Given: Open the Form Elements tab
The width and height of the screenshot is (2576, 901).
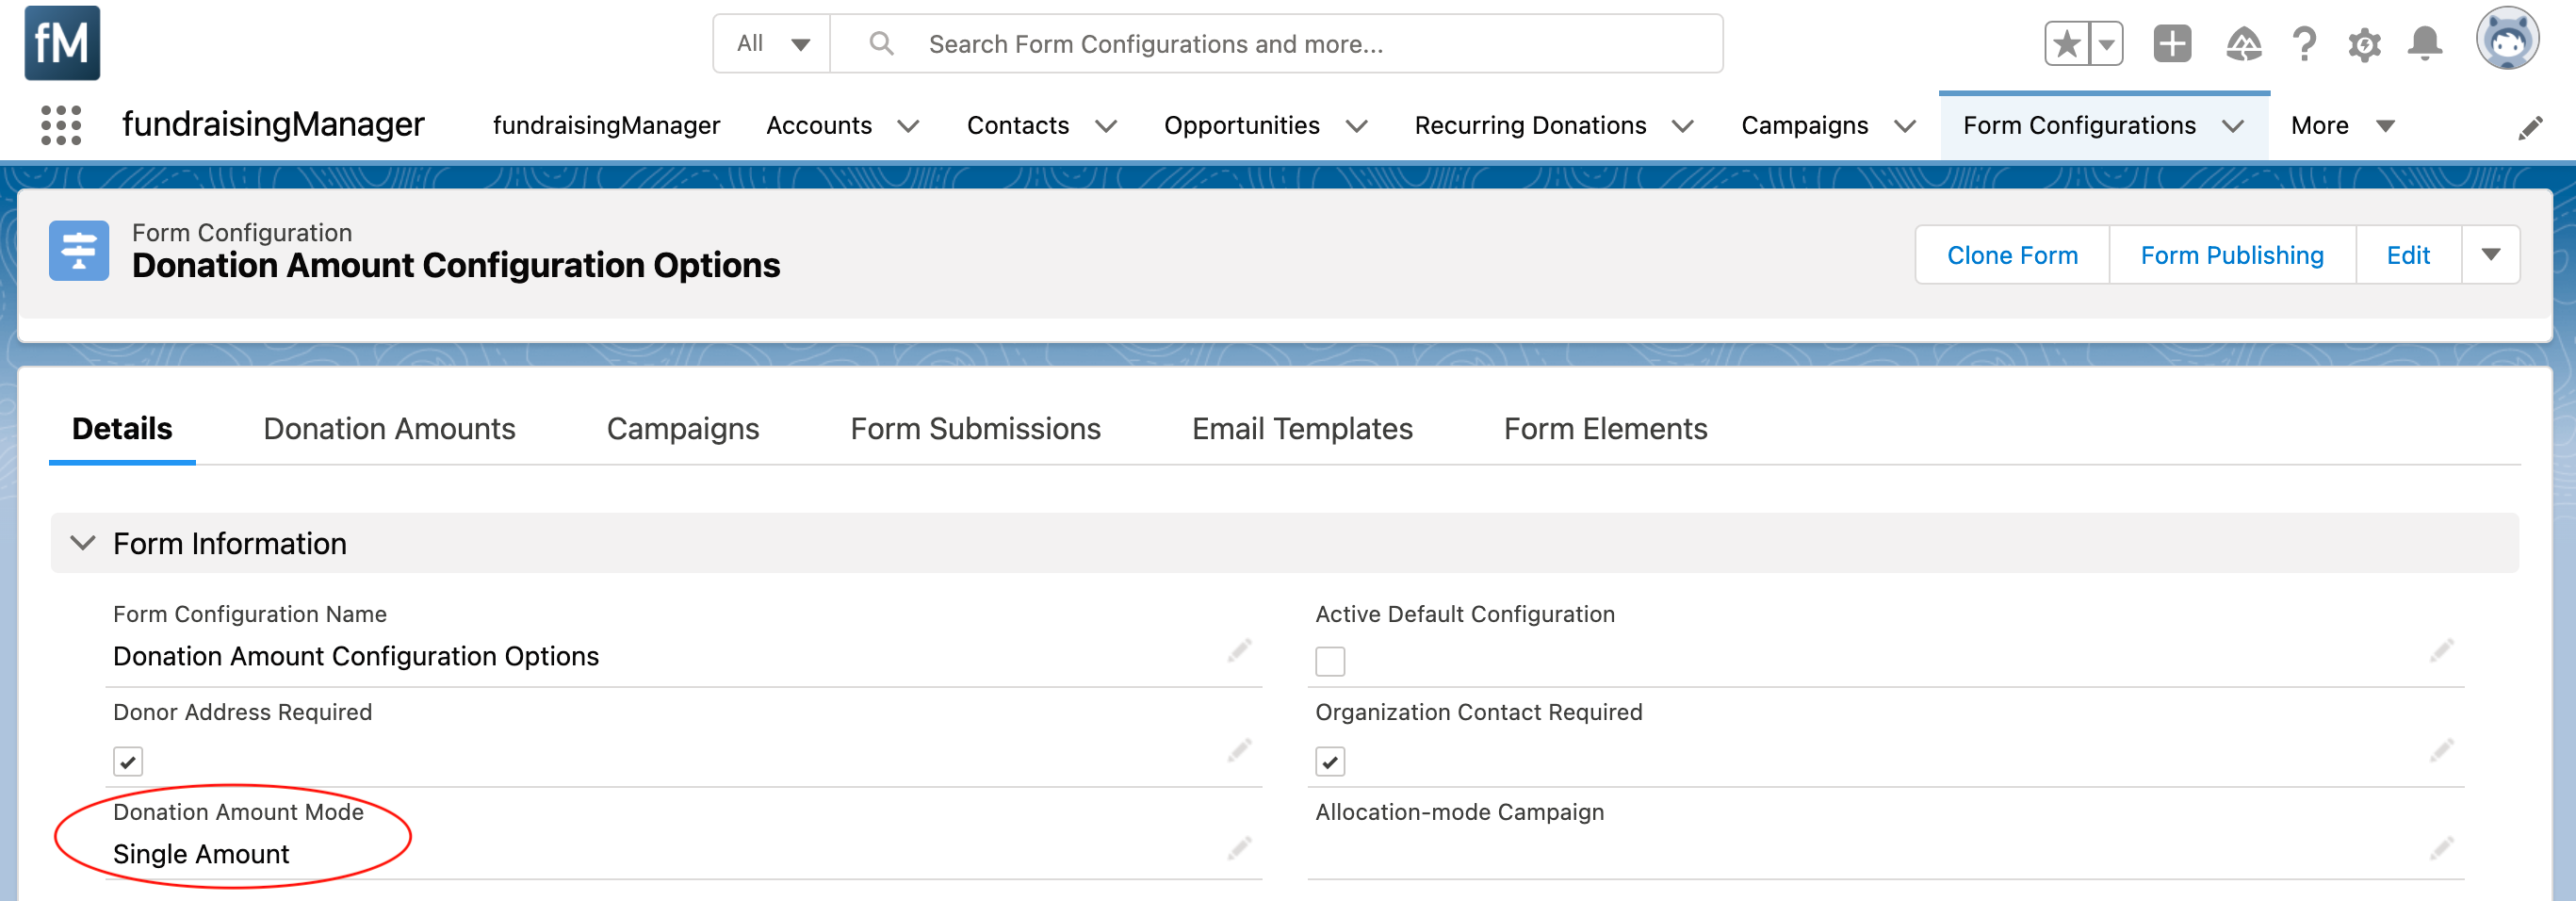Looking at the screenshot, I should click(x=1605, y=429).
